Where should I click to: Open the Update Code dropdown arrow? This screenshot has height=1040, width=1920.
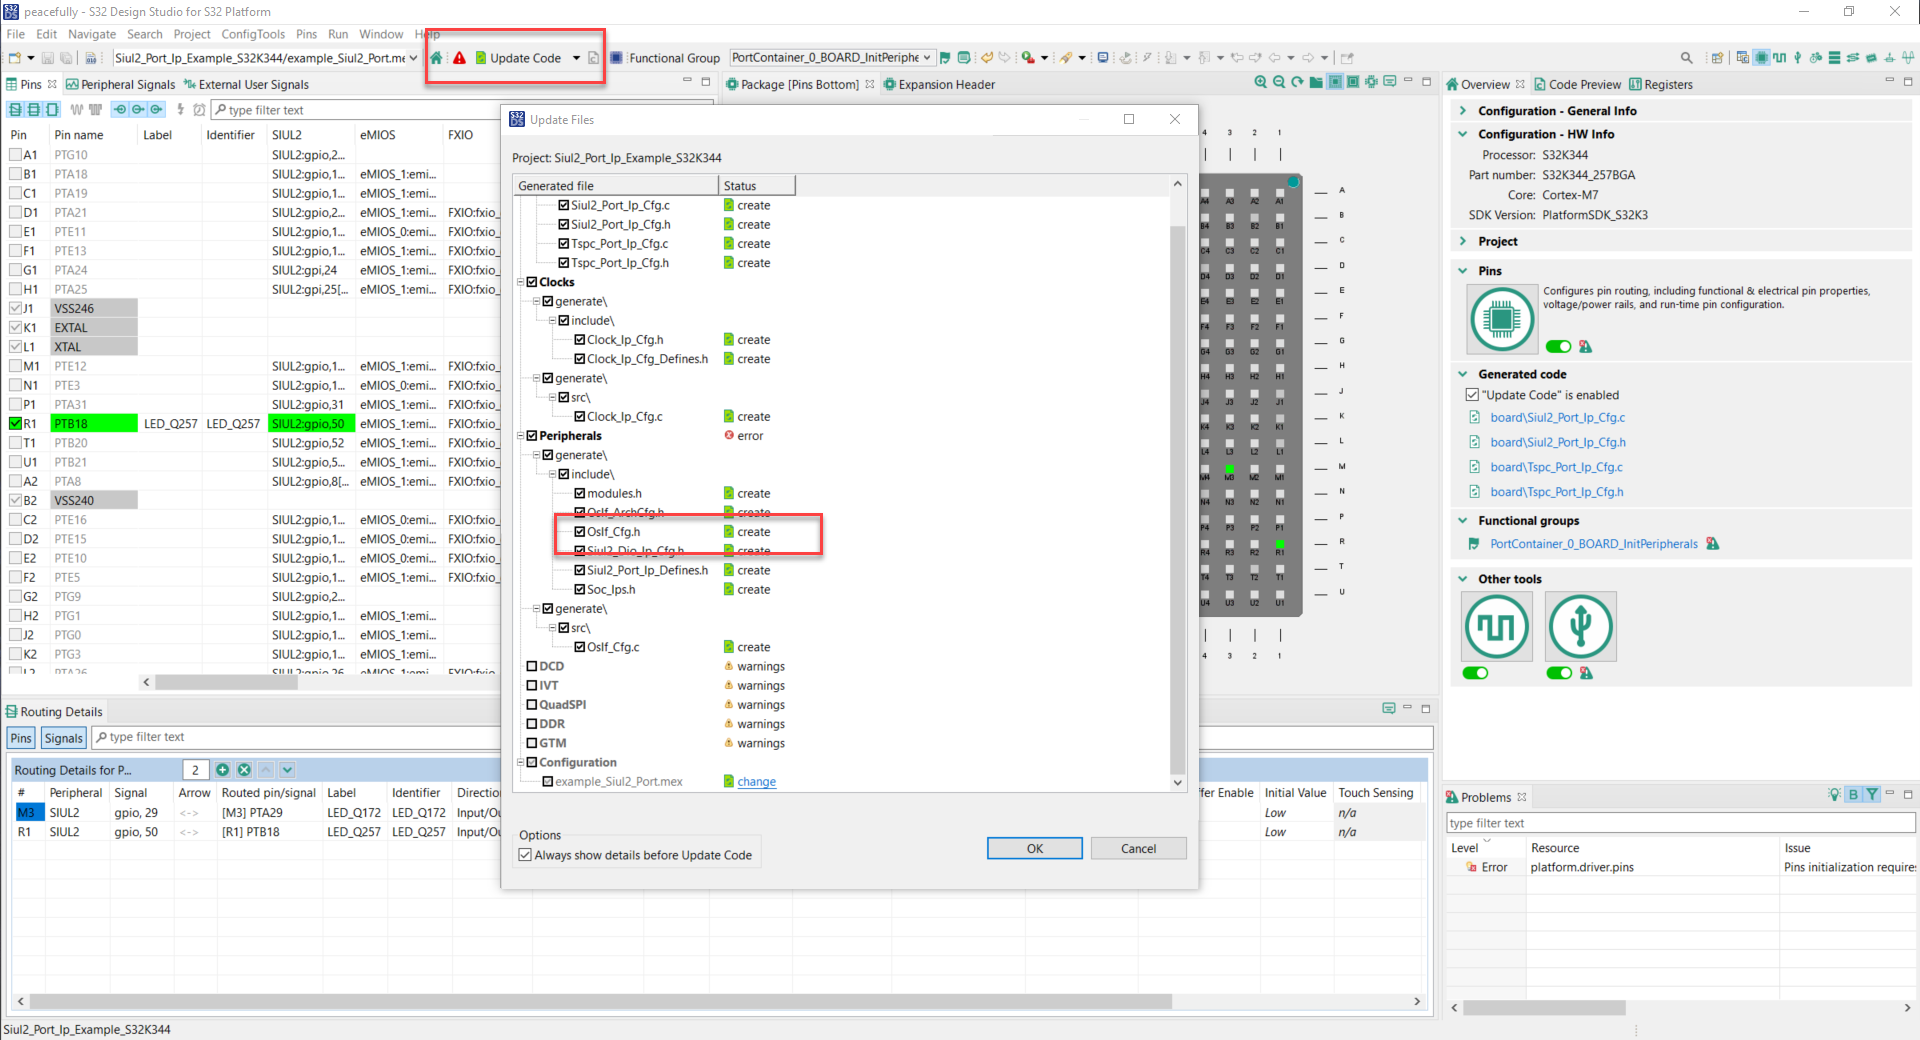click(576, 57)
